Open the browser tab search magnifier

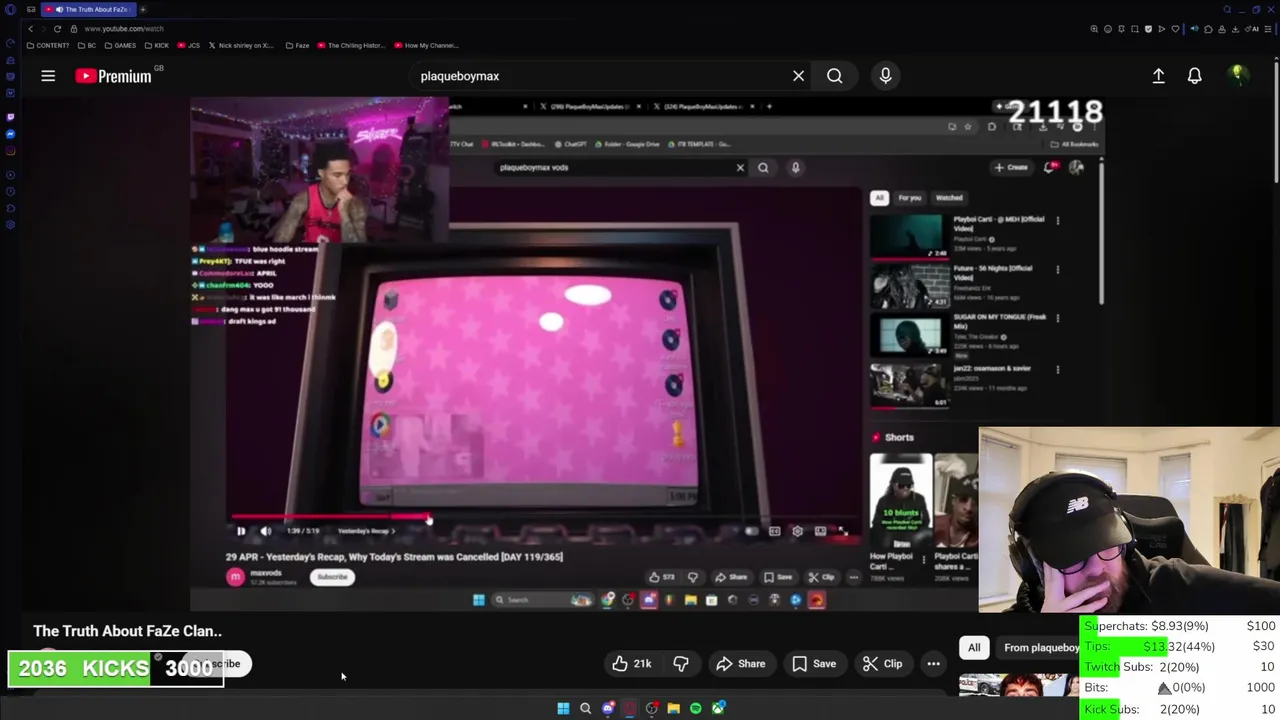1227,9
